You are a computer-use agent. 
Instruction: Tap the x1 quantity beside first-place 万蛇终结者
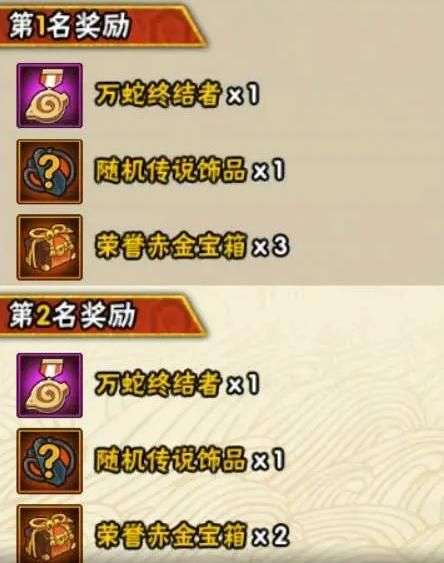pyautogui.click(x=244, y=95)
